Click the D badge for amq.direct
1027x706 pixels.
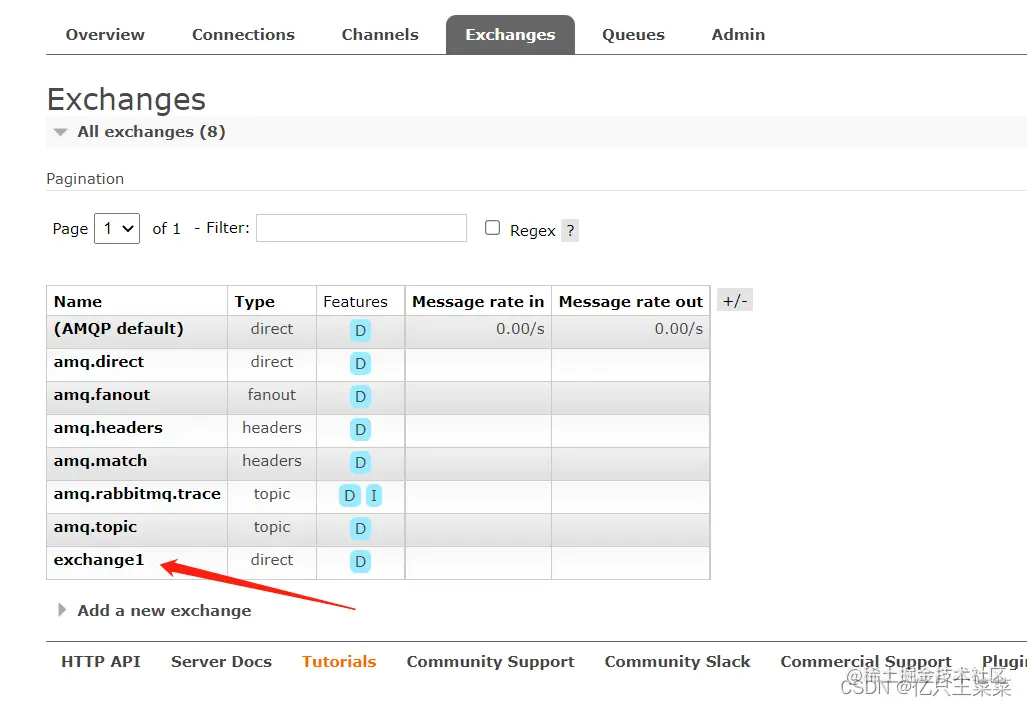click(360, 363)
